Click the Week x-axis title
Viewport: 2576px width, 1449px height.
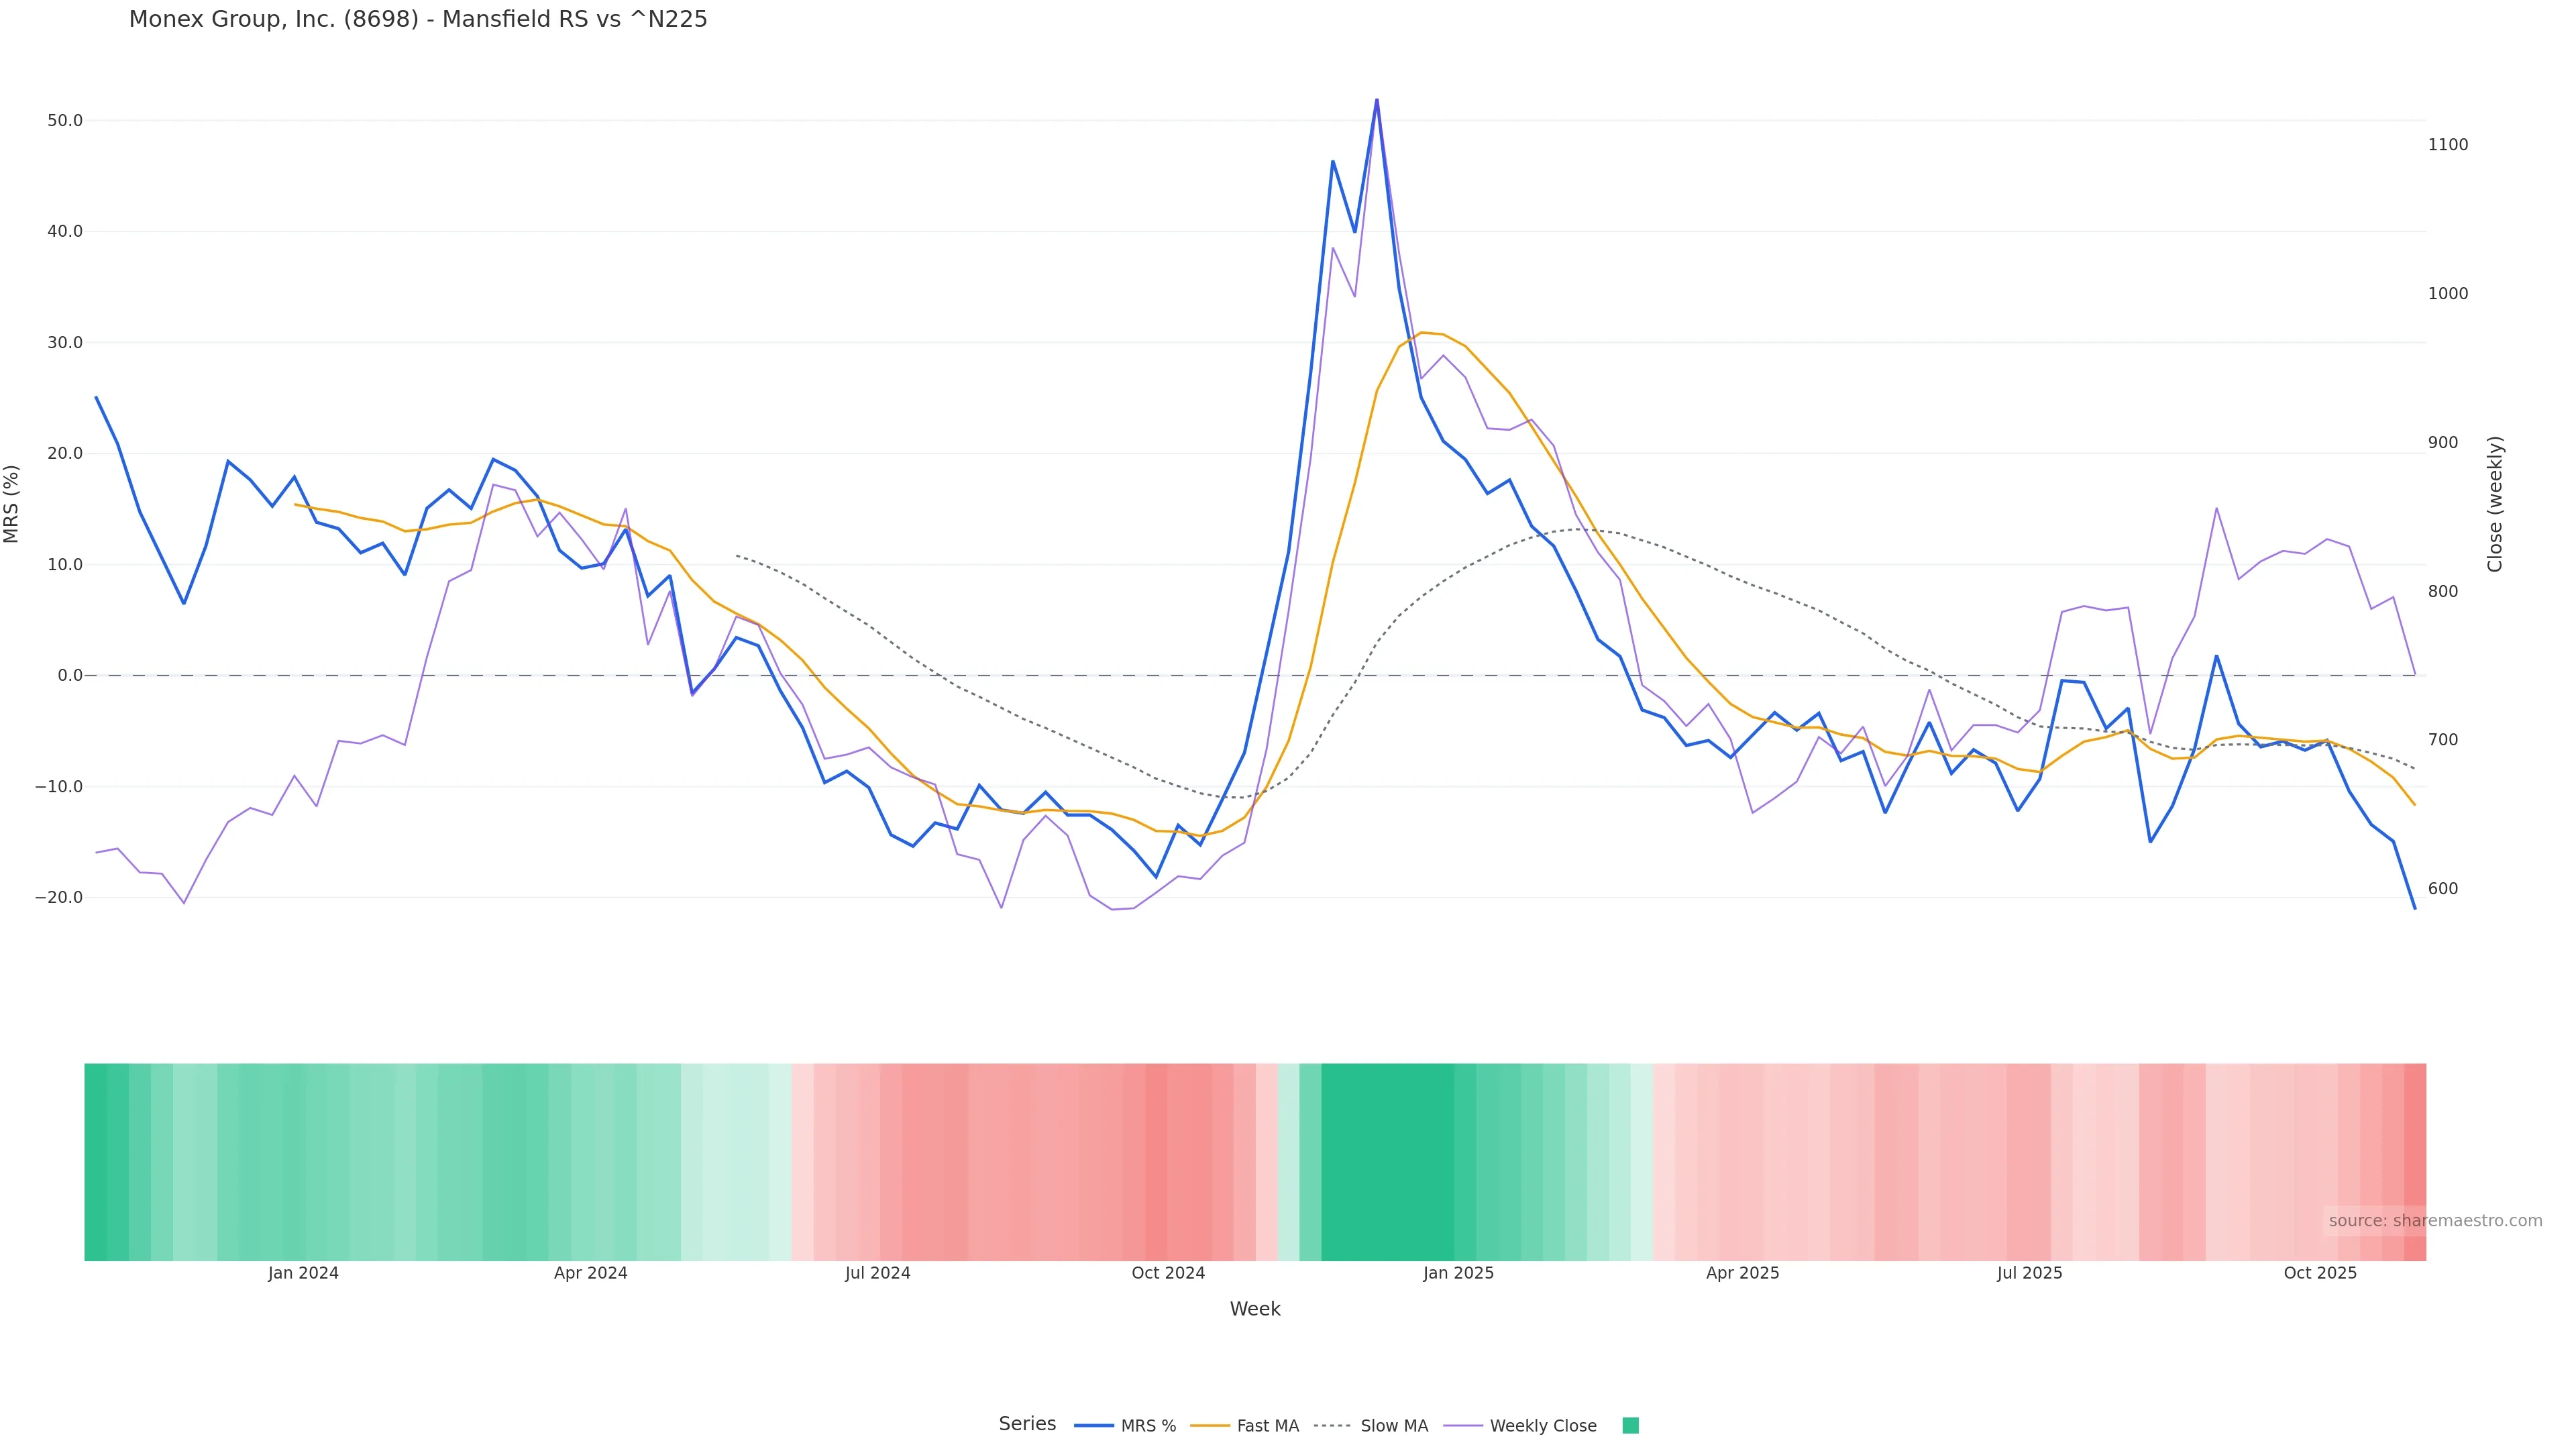pyautogui.click(x=1255, y=1309)
